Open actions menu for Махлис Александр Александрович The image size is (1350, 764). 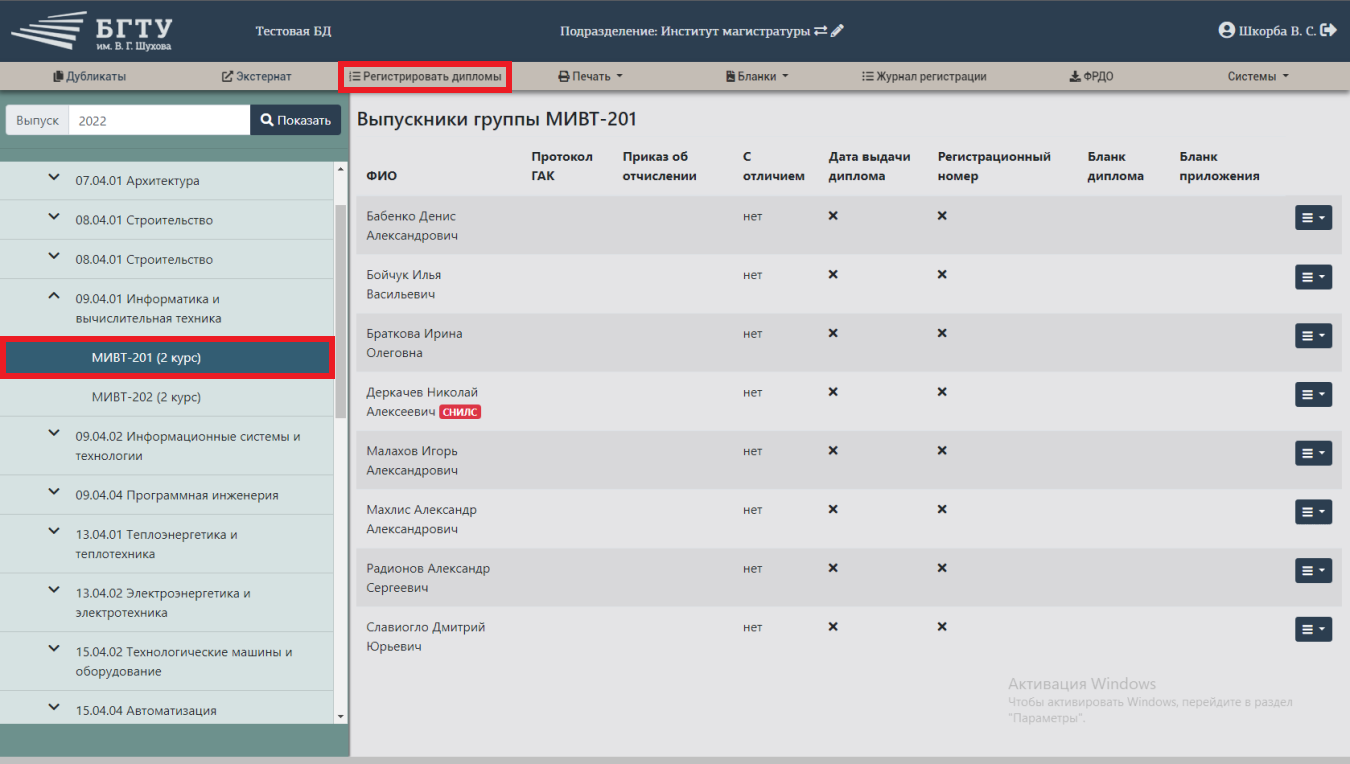pos(1313,511)
